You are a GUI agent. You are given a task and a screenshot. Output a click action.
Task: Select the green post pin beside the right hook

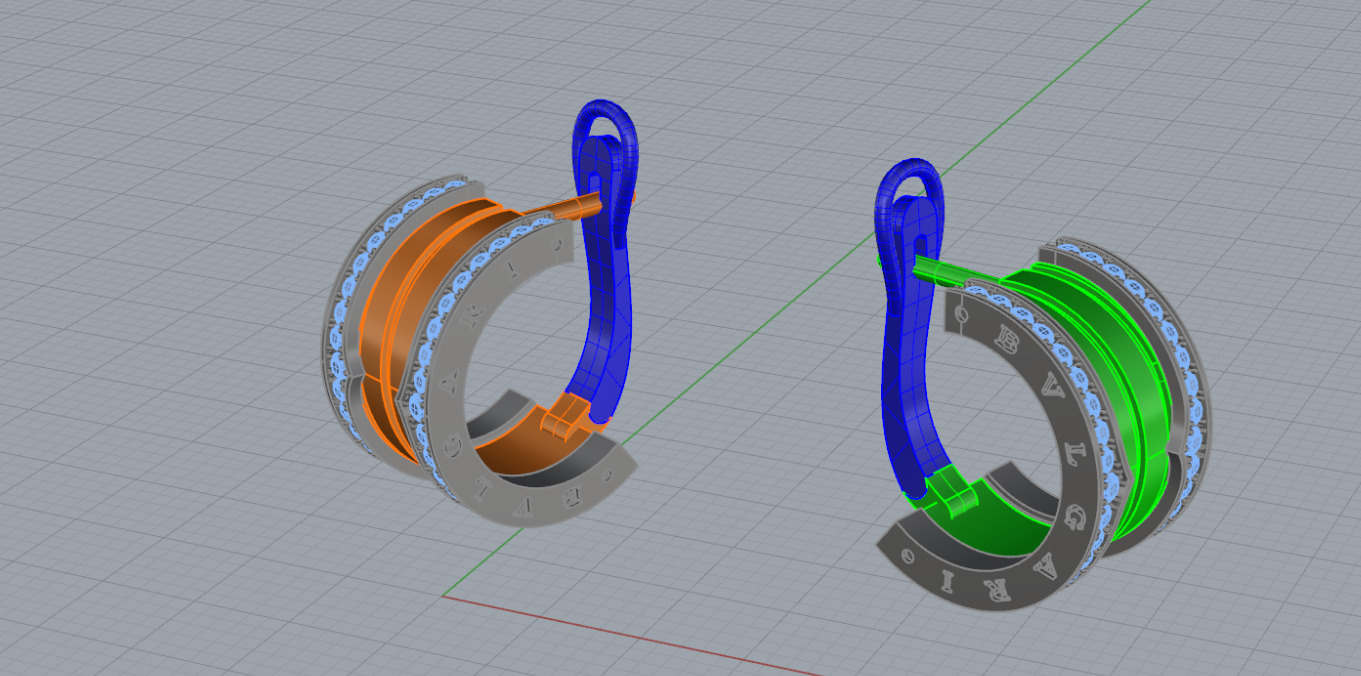(x=955, y=270)
